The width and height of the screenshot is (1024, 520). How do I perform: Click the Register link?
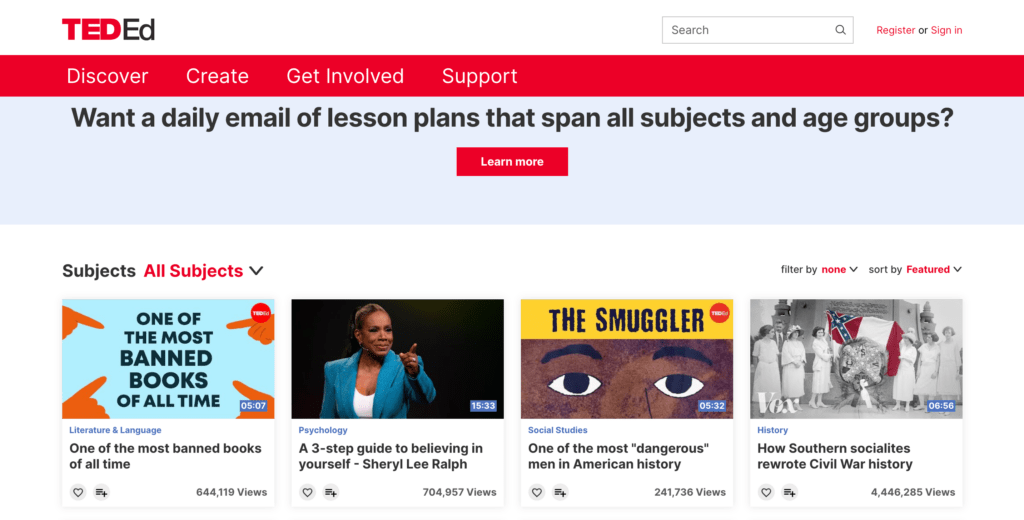pyautogui.click(x=895, y=30)
